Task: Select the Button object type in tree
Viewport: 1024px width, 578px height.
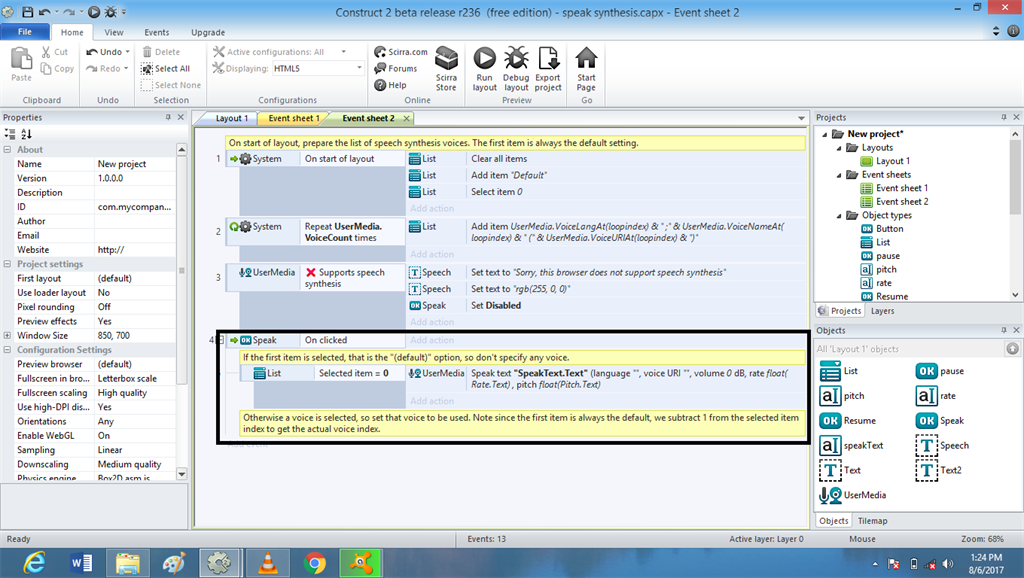Action: pos(882,229)
